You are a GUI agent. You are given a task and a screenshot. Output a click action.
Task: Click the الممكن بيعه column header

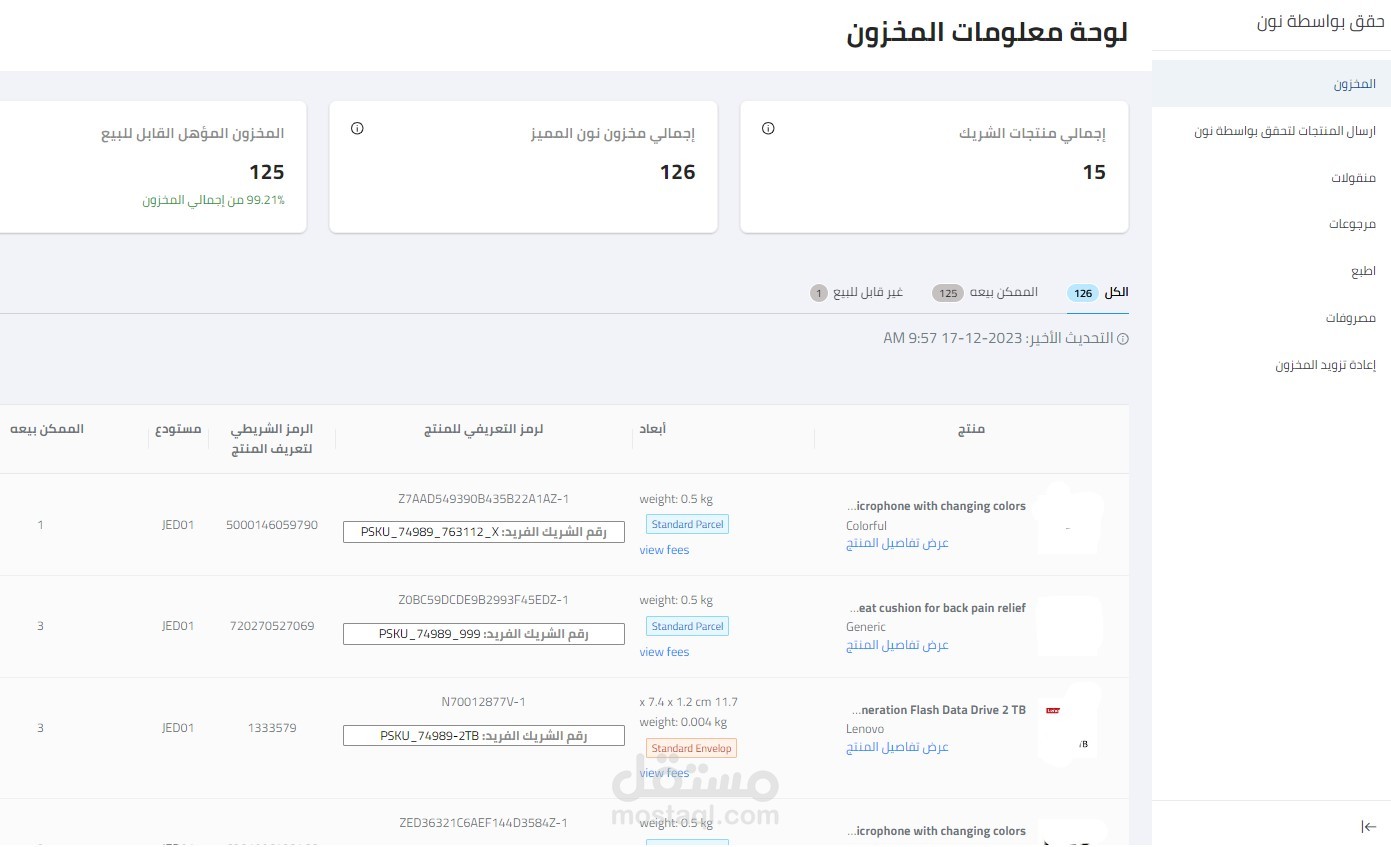point(47,429)
